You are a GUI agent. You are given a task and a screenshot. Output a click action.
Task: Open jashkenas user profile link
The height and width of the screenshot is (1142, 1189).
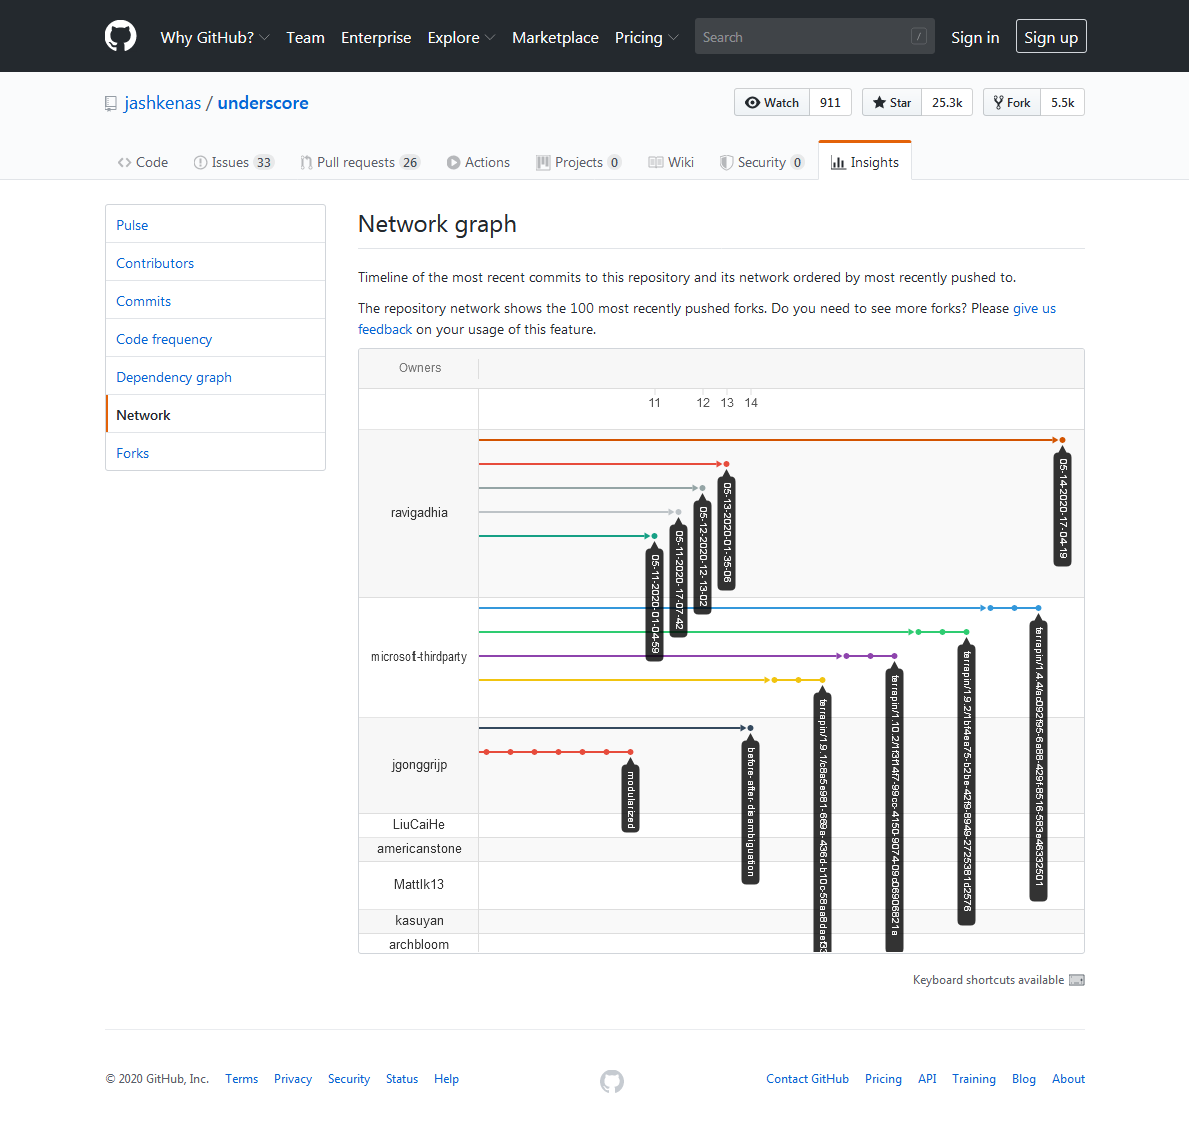coord(162,103)
